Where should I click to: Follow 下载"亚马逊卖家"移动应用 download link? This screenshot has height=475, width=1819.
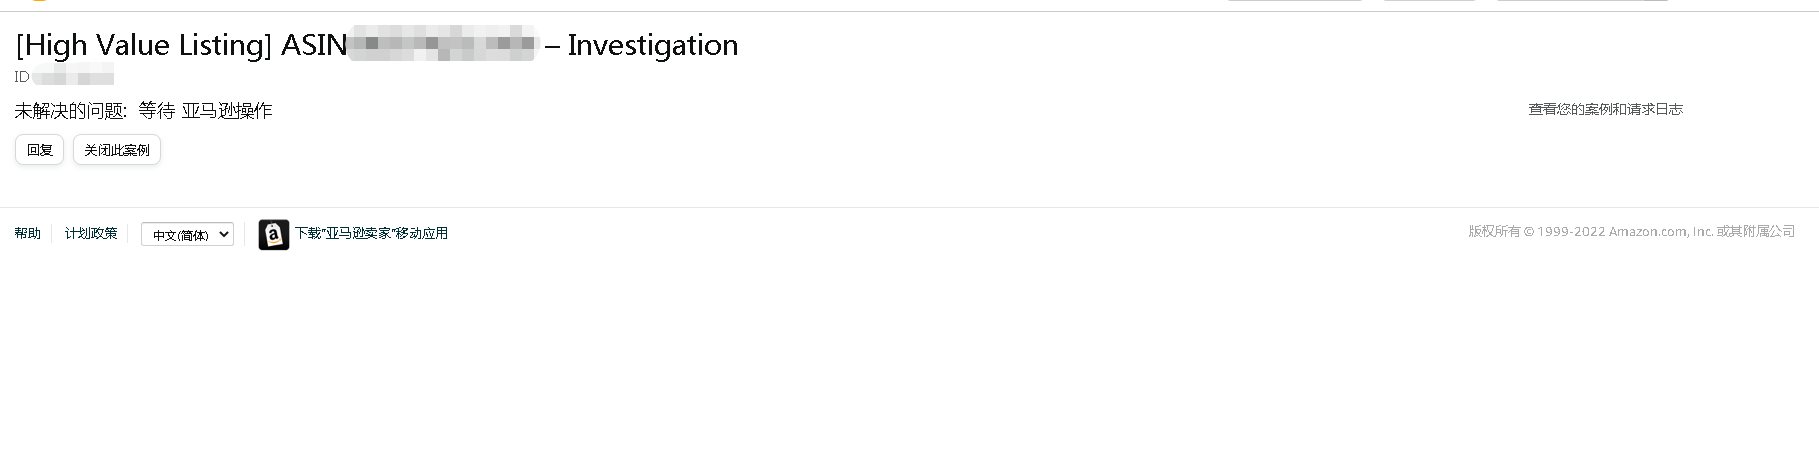(371, 233)
